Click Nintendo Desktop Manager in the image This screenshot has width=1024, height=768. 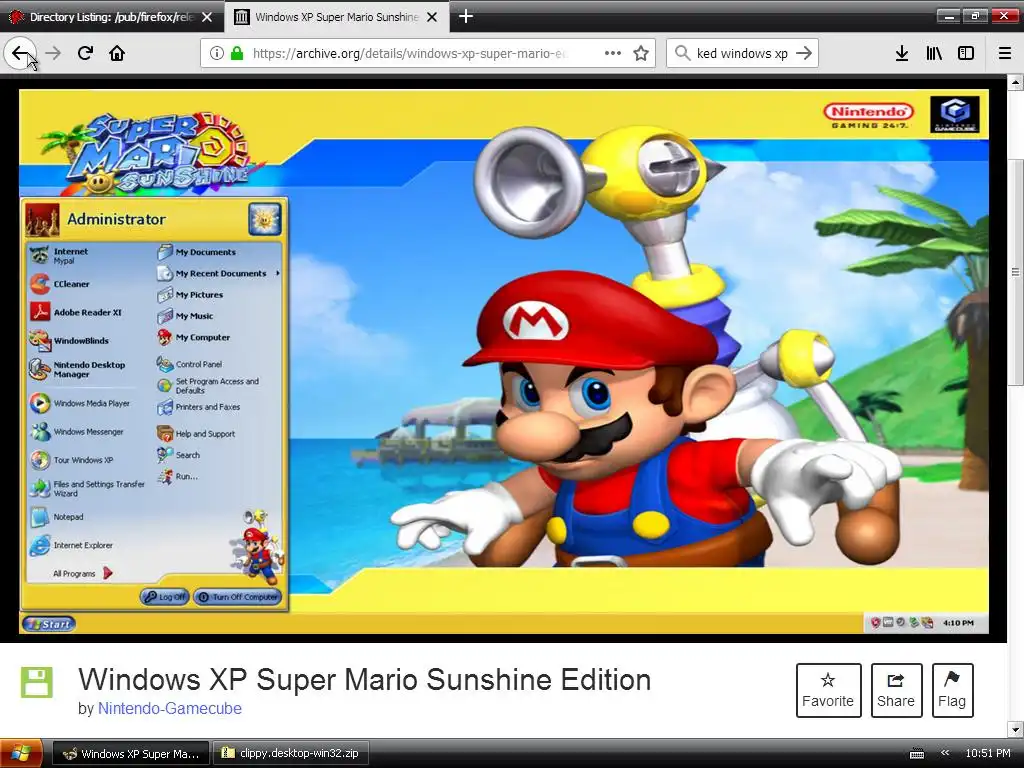[77, 370]
